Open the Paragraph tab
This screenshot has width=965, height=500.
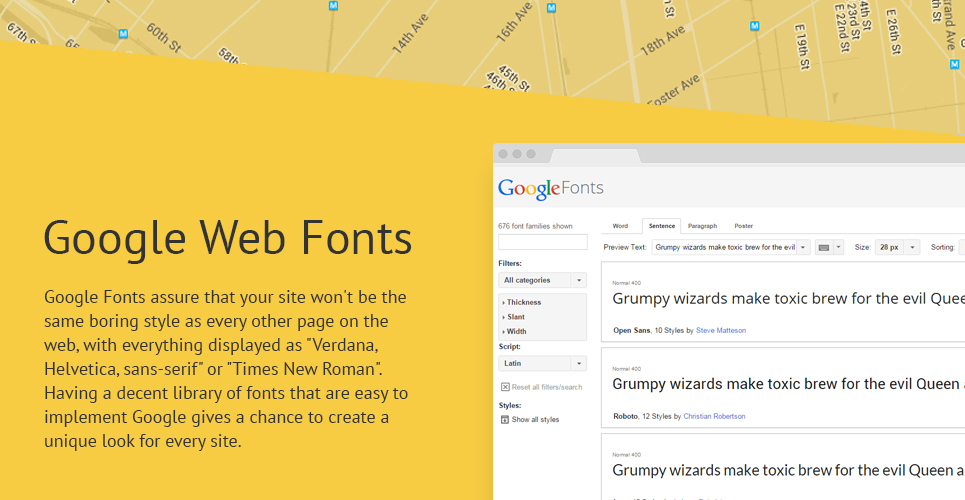click(702, 226)
